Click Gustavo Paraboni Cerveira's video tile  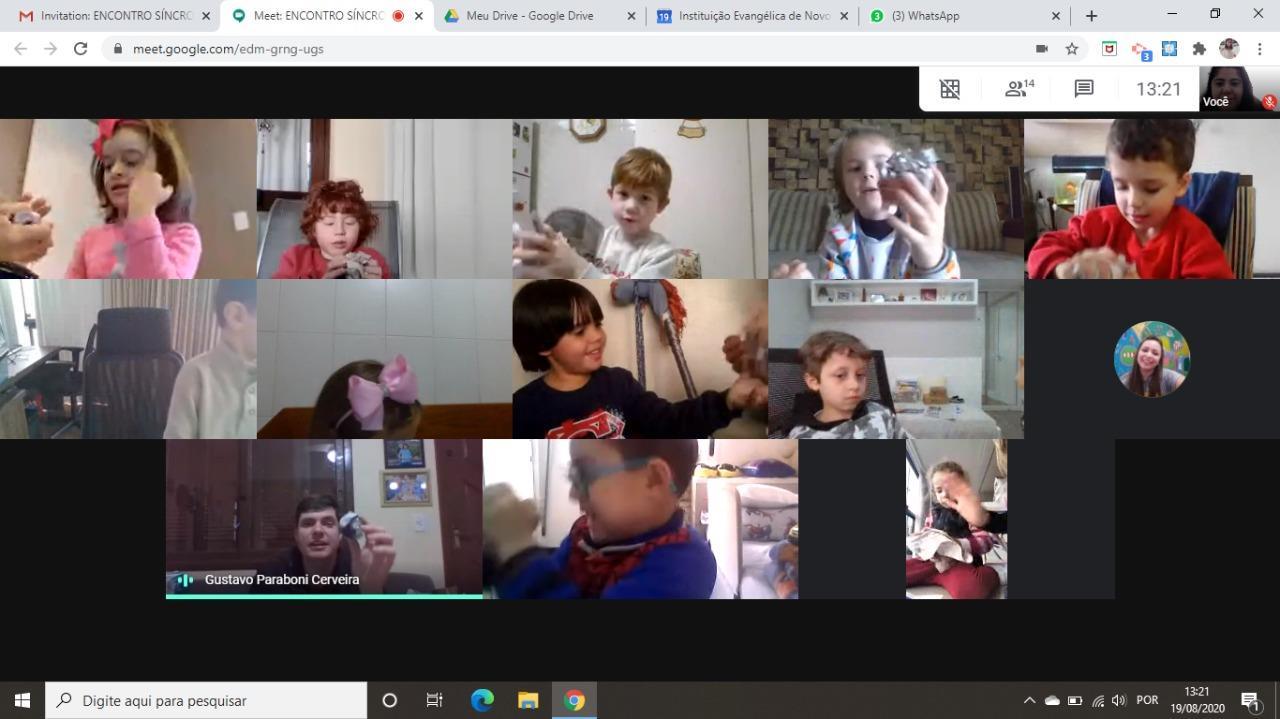click(324, 518)
